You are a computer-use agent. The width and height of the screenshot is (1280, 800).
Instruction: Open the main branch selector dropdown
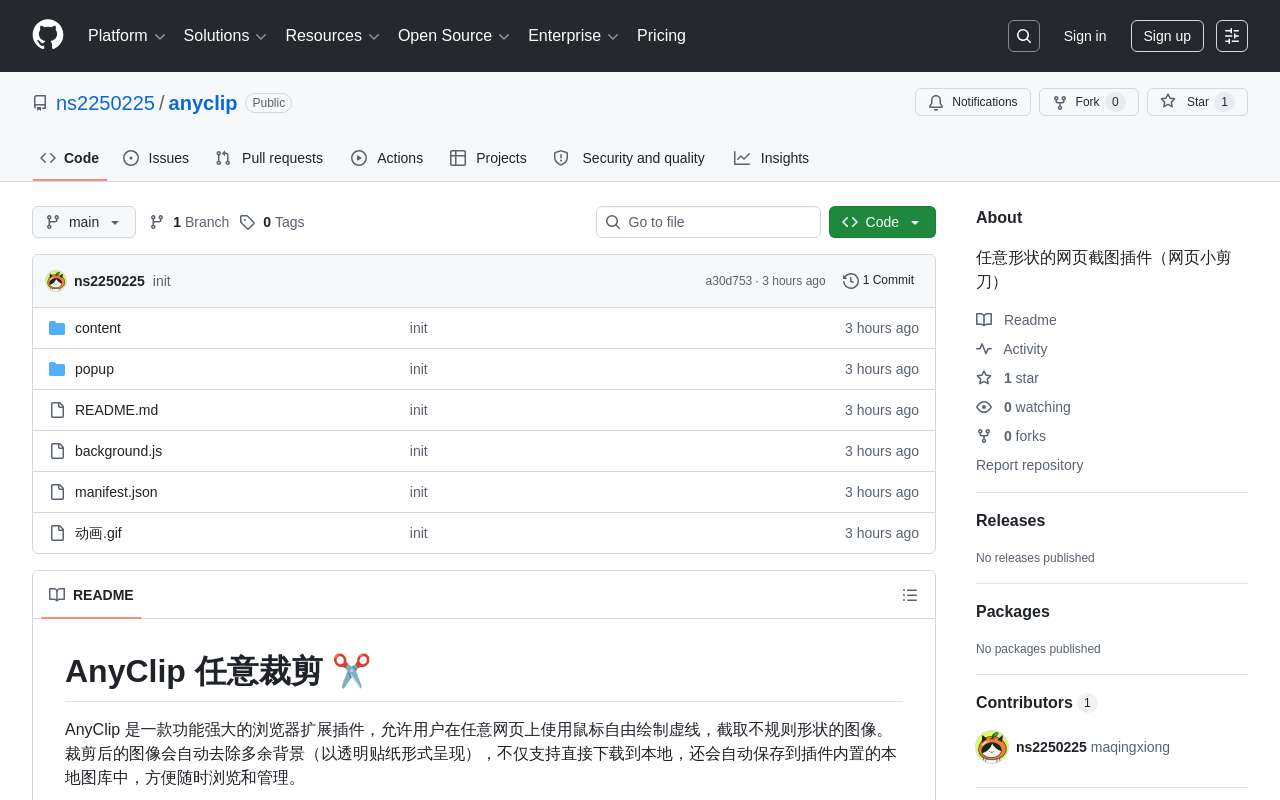tap(84, 222)
